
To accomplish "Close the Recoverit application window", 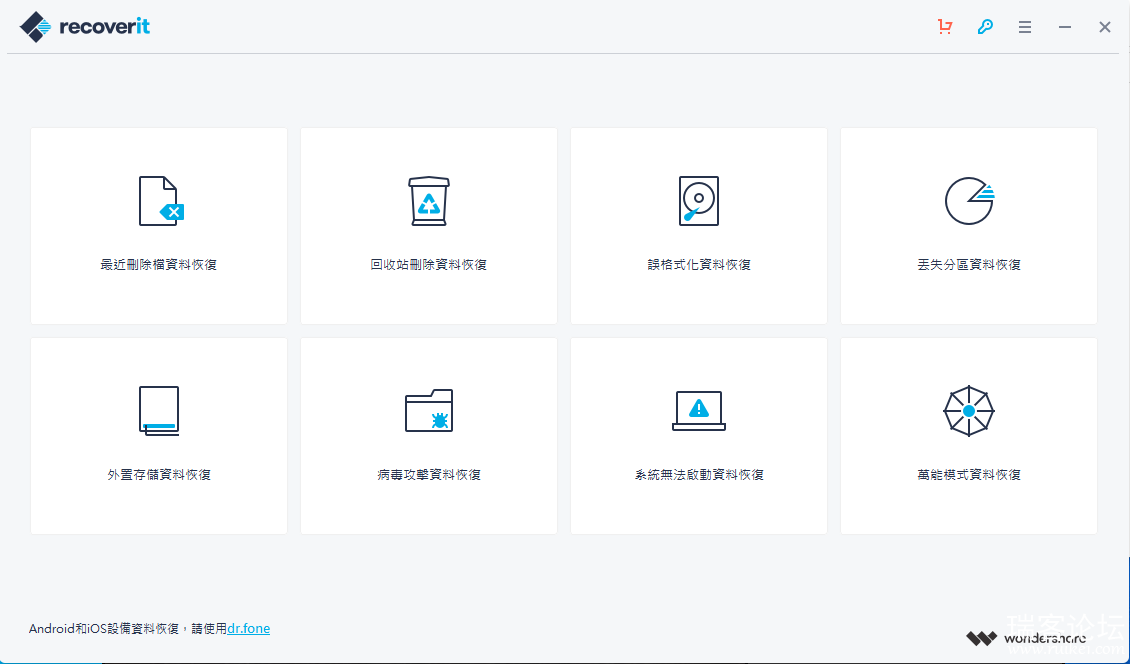I will (x=1105, y=27).
